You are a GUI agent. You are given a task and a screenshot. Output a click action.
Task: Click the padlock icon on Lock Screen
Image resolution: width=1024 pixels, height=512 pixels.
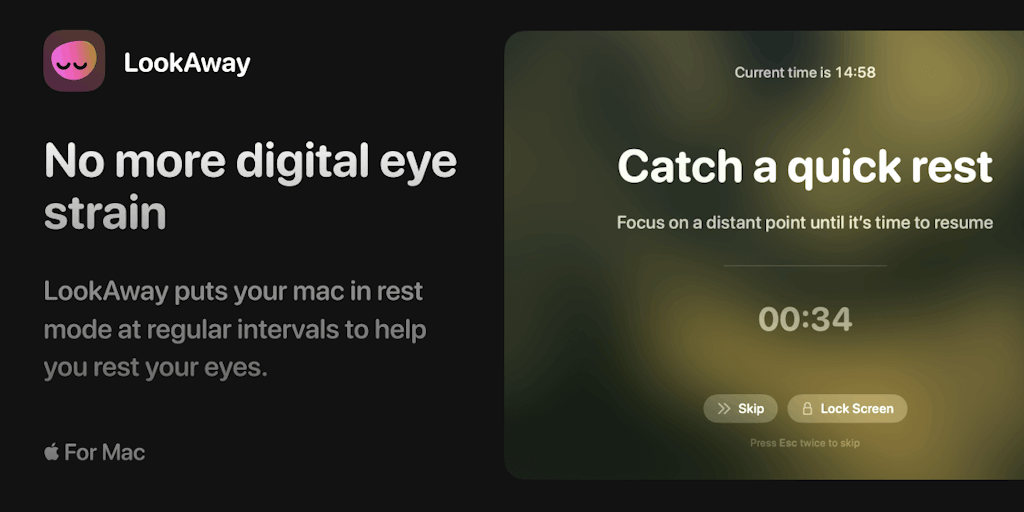point(807,409)
